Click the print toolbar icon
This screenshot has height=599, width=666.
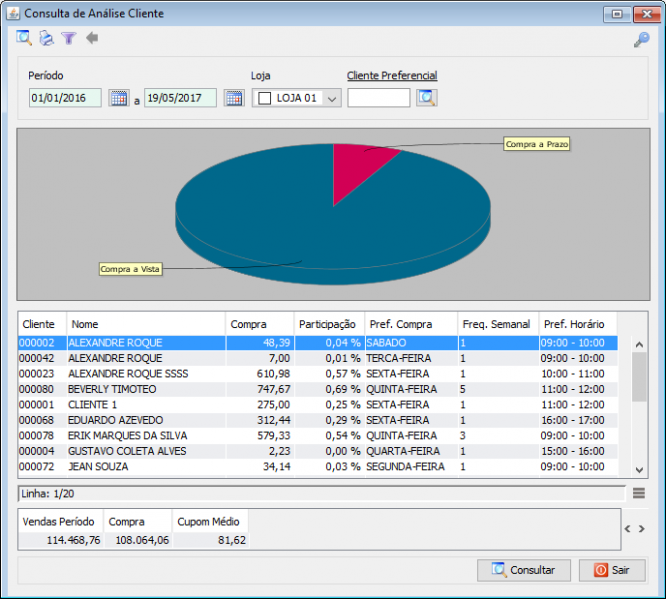pos(46,38)
